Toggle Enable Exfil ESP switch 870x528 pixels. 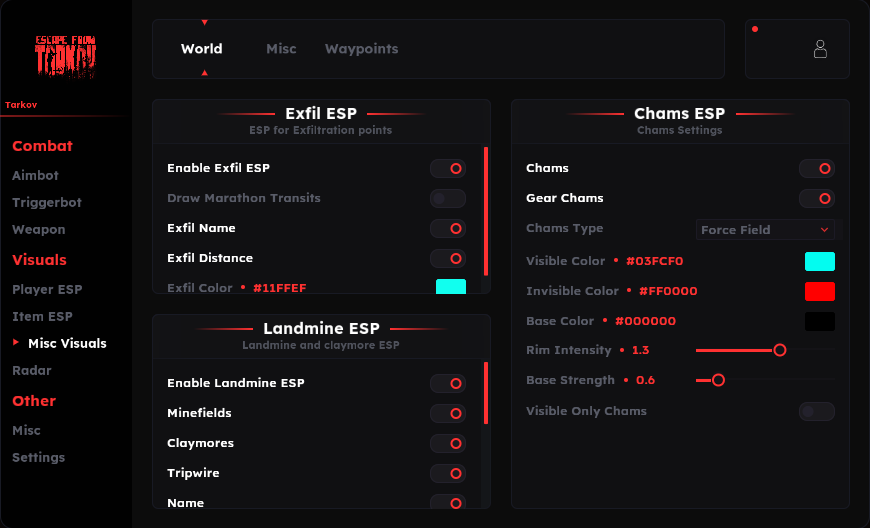pyautogui.click(x=448, y=169)
